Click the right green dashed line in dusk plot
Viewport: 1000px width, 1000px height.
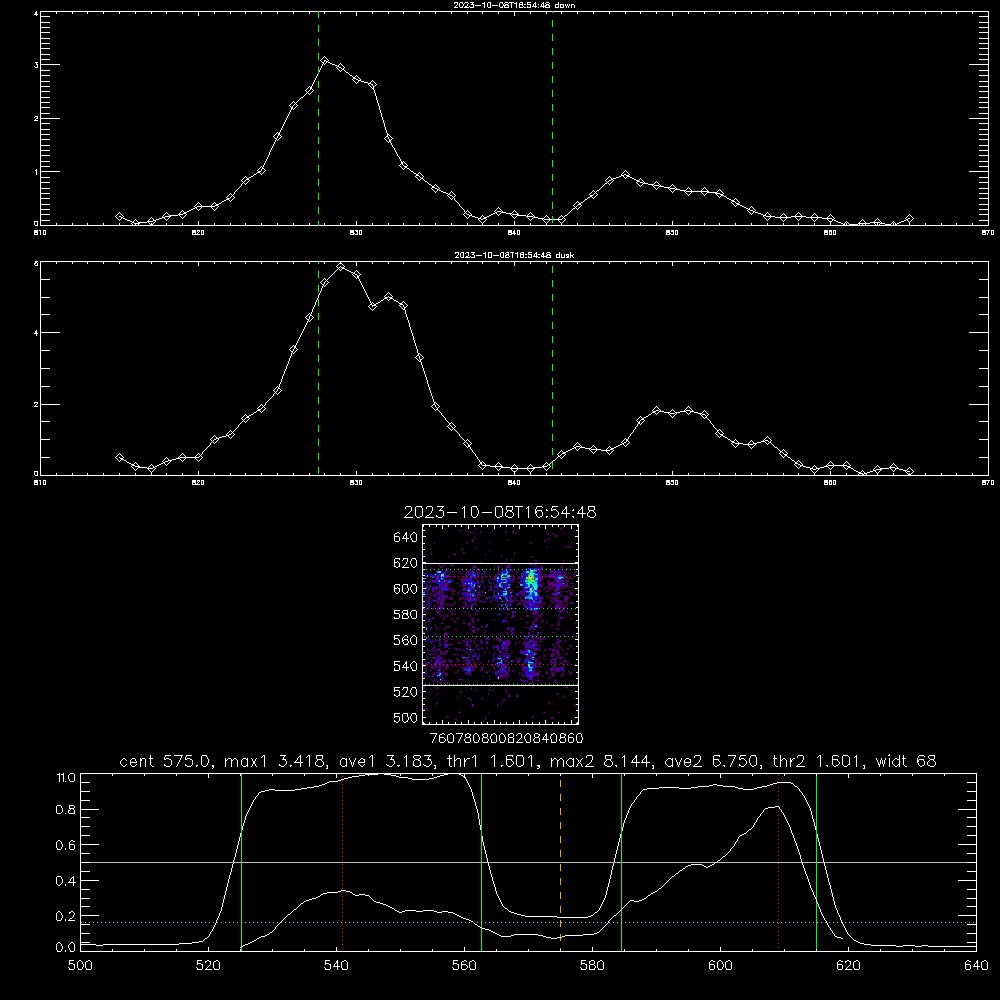pos(552,370)
